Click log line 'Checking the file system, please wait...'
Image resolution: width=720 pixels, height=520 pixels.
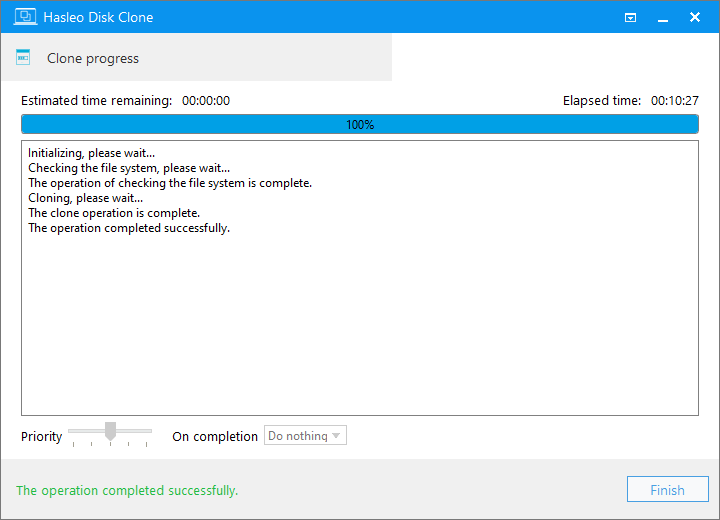[129, 168]
